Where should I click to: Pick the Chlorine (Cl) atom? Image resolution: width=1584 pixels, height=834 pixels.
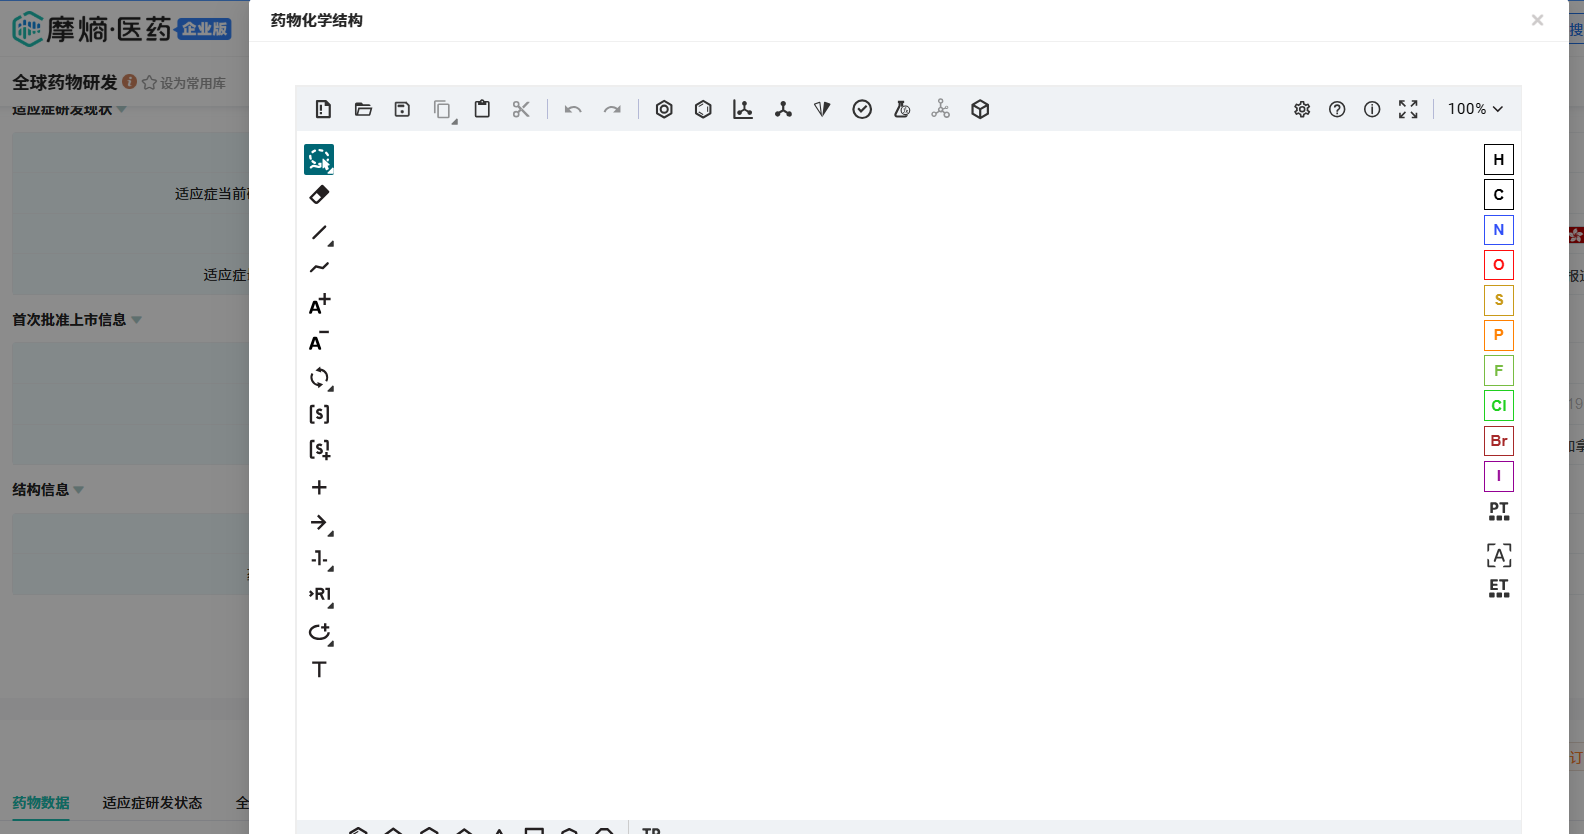coord(1498,405)
